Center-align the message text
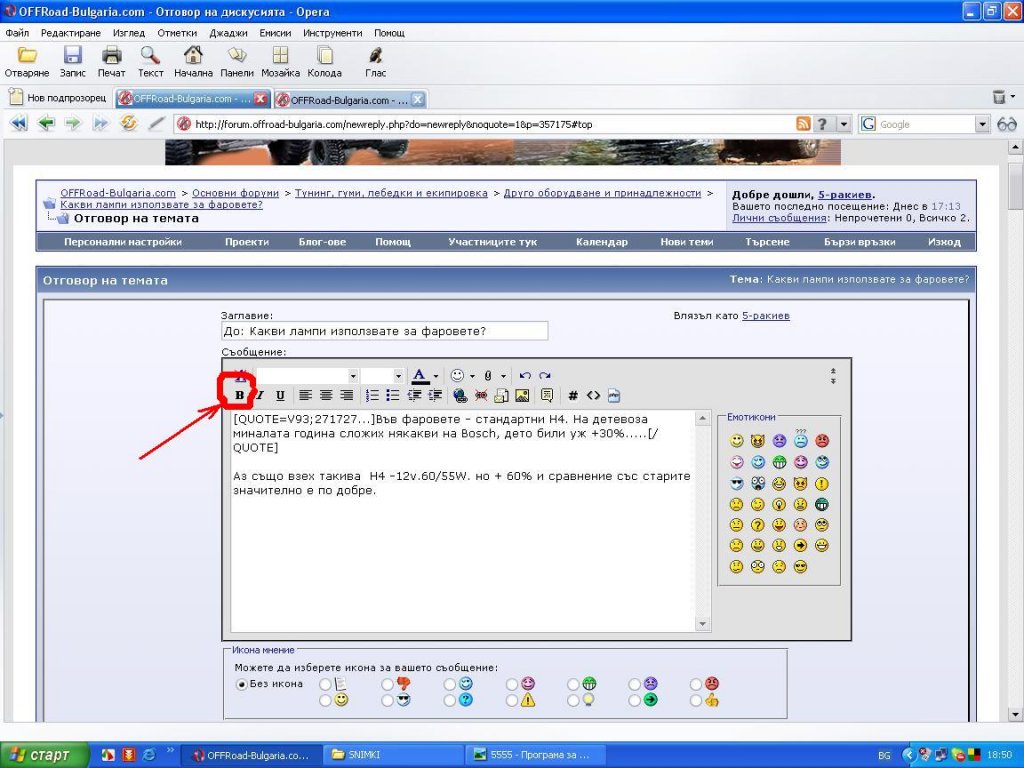 click(326, 395)
